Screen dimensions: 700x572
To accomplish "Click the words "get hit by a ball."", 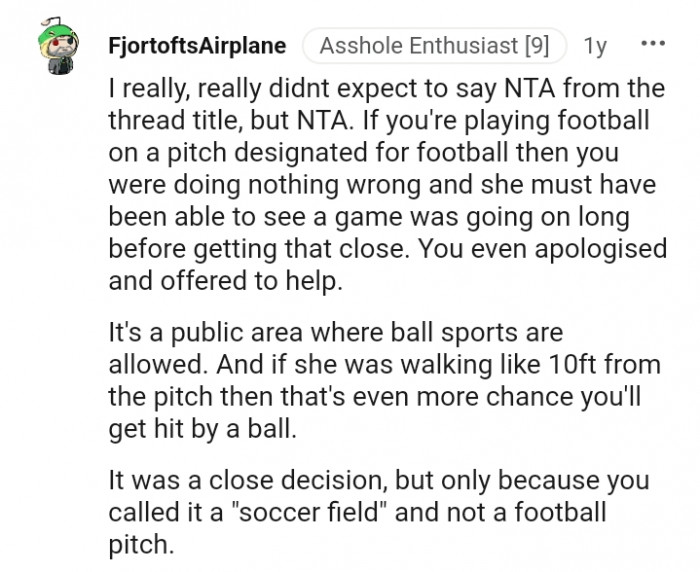I will click(x=203, y=429).
